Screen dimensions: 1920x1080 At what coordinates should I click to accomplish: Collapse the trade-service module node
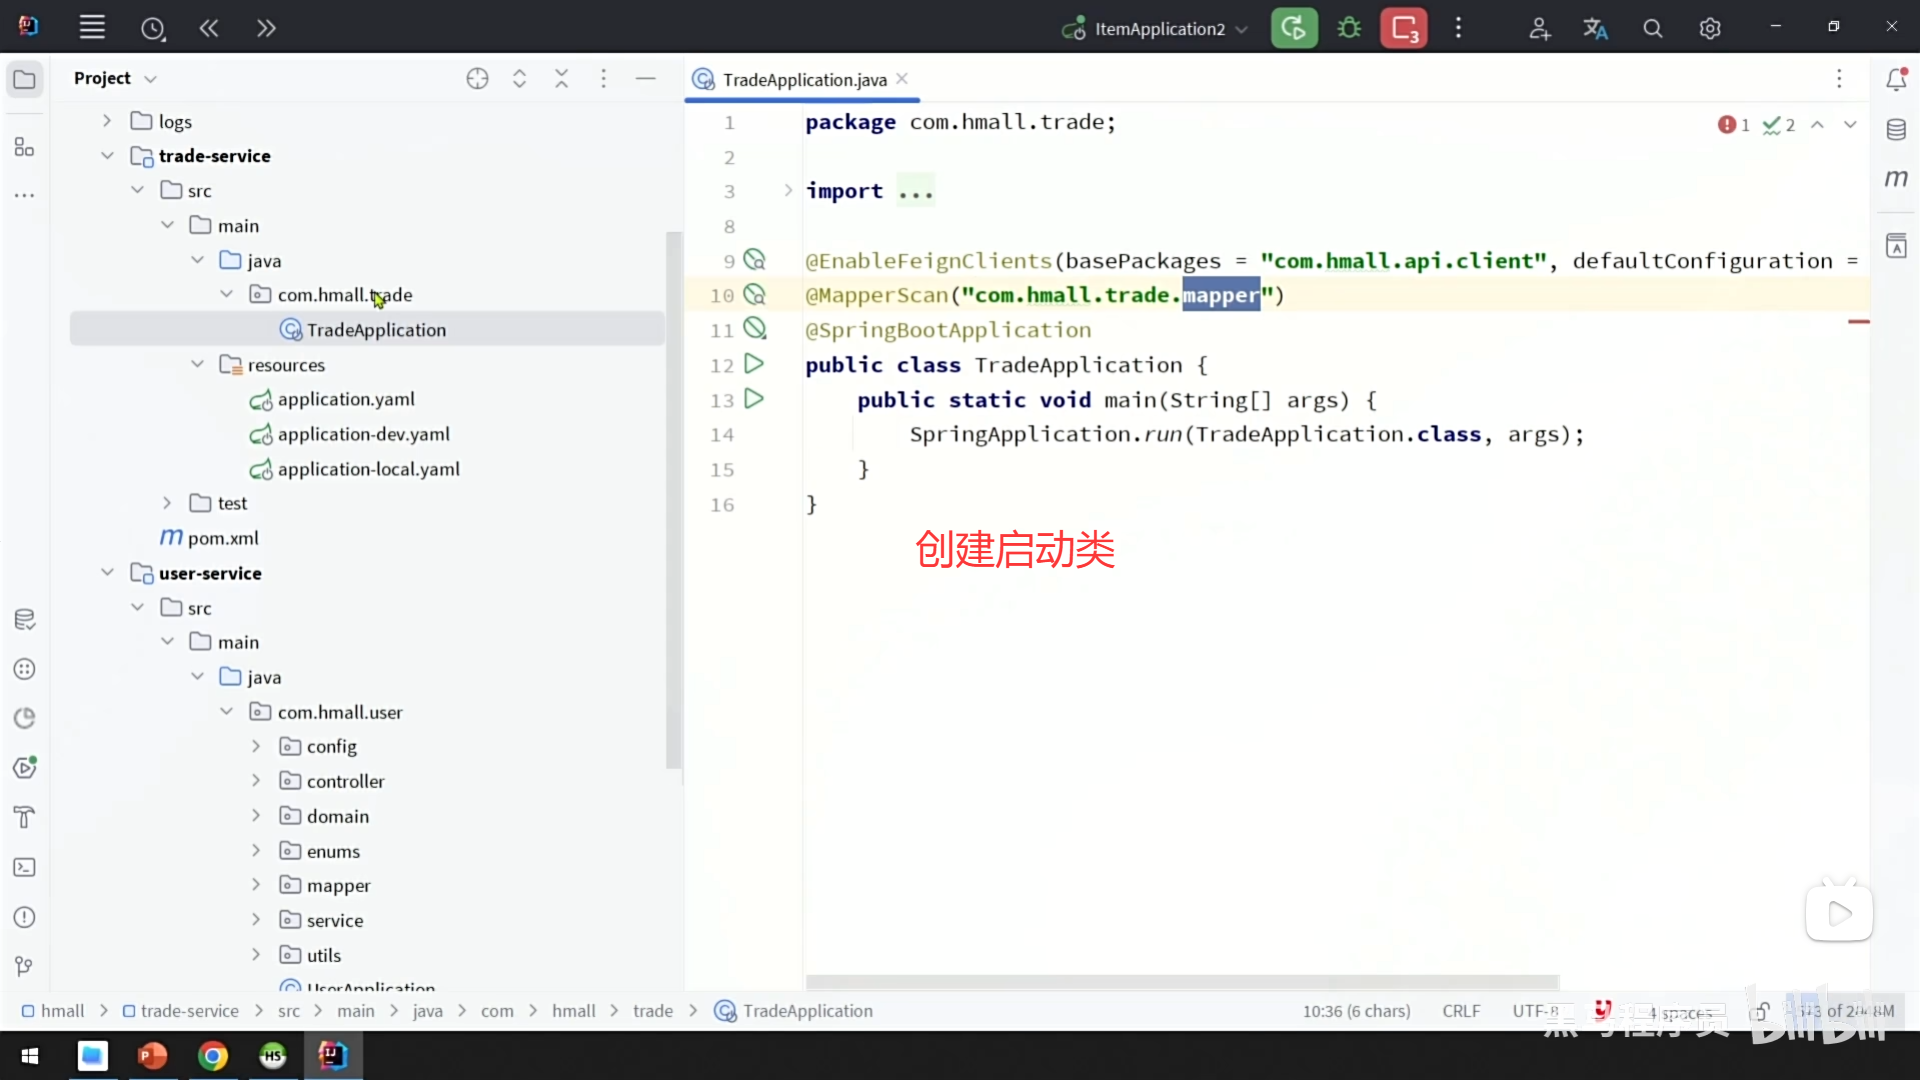(x=107, y=156)
